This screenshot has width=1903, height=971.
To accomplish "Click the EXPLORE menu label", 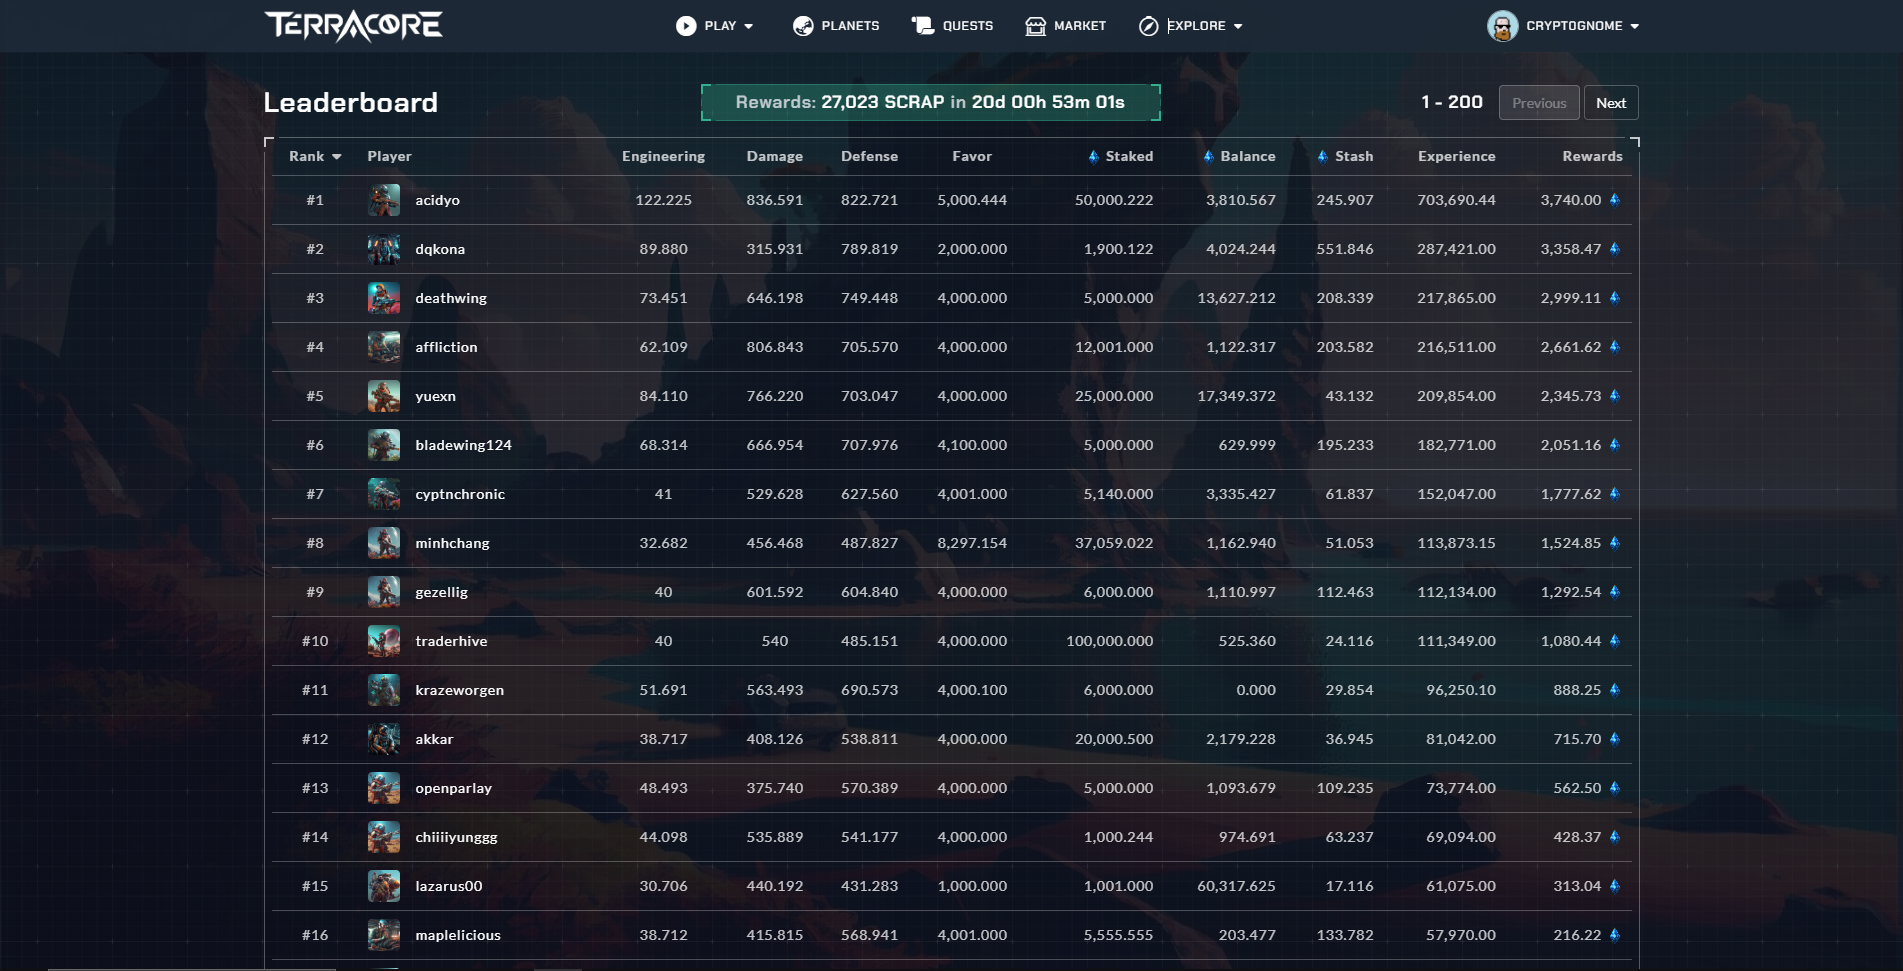I will point(1196,26).
